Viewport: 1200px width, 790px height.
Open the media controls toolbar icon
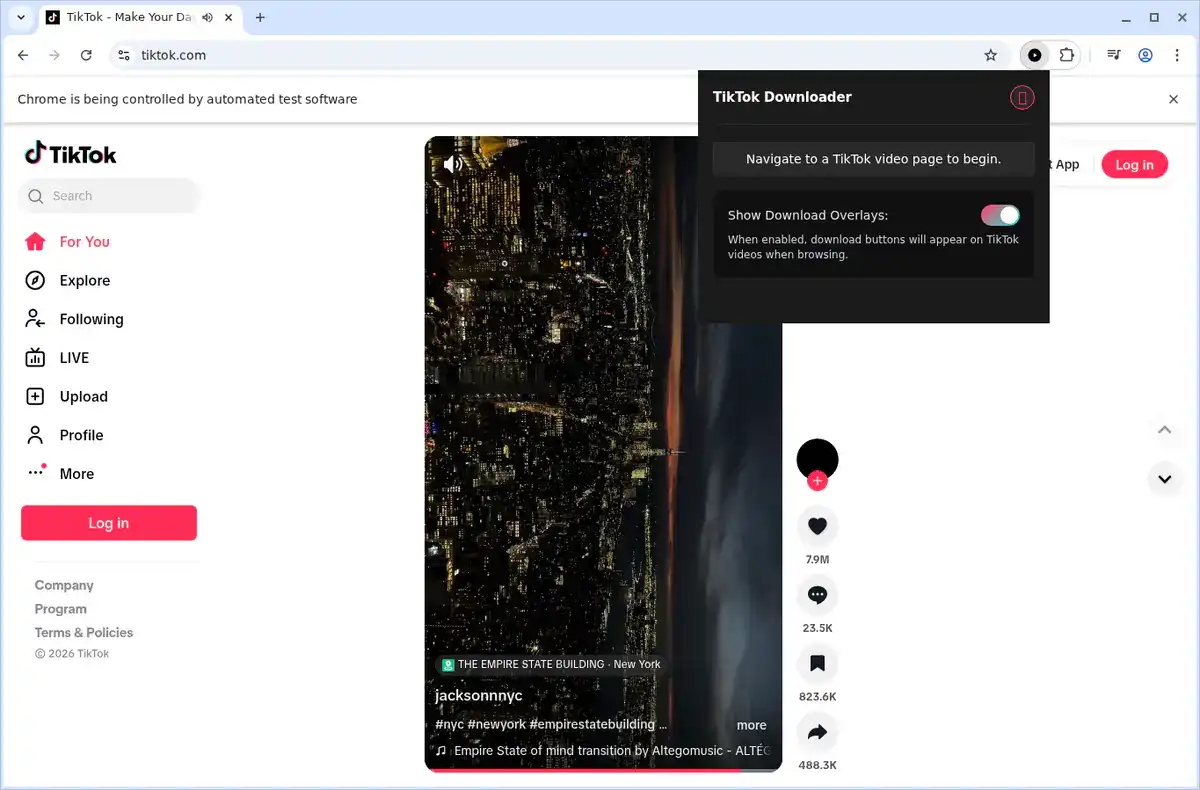tap(1113, 55)
